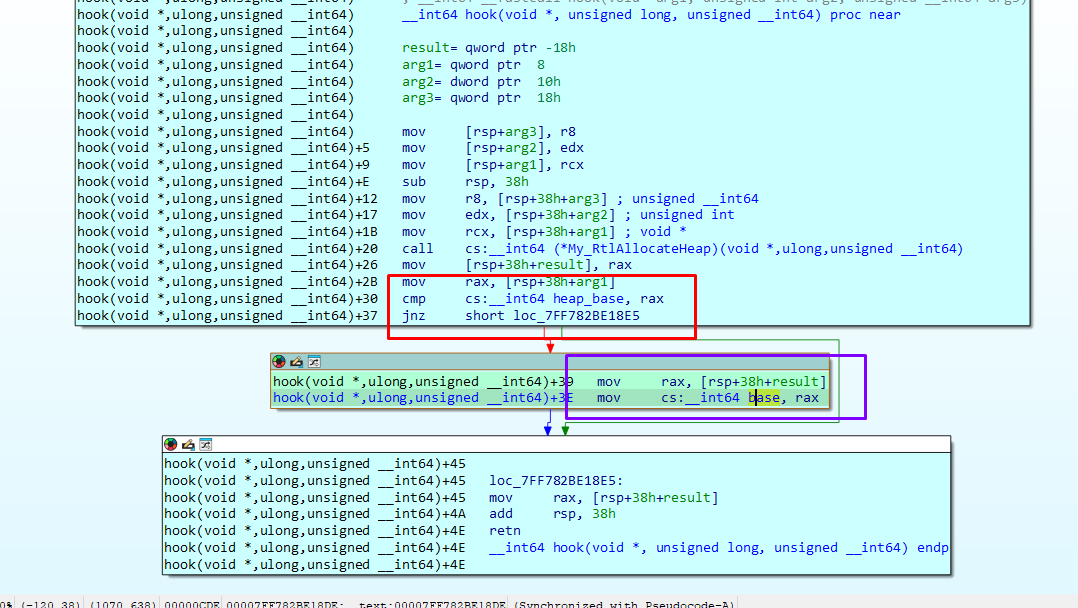Image resolution: width=1078 pixels, height=608 pixels.
Task: Click the '[rsp+arg2], edx' operand
Action: (x=525, y=148)
